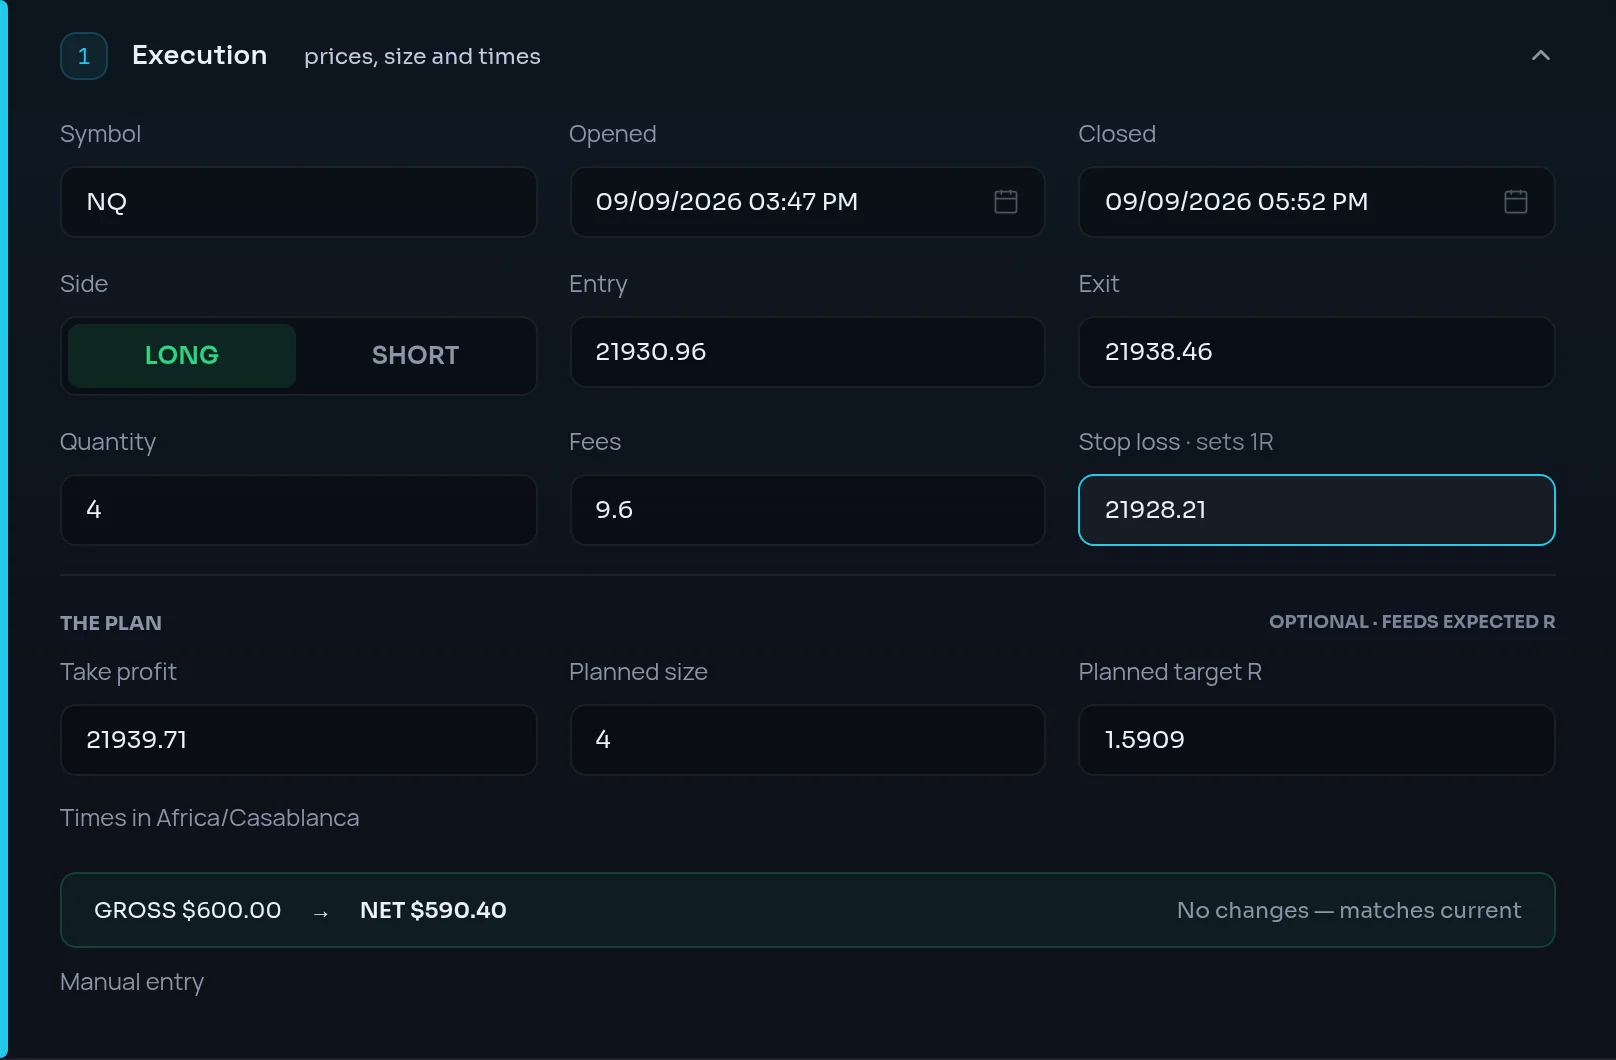The height and width of the screenshot is (1060, 1616).
Task: Collapse the Execution section chevron
Action: click(1541, 56)
